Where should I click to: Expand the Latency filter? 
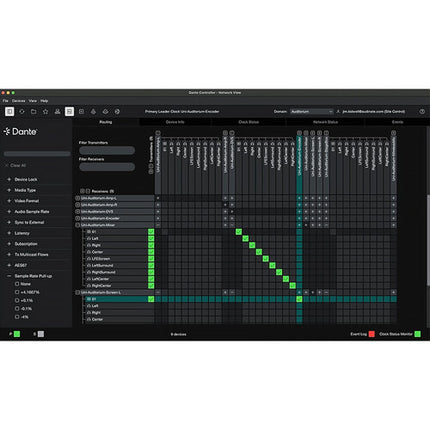click(9, 233)
